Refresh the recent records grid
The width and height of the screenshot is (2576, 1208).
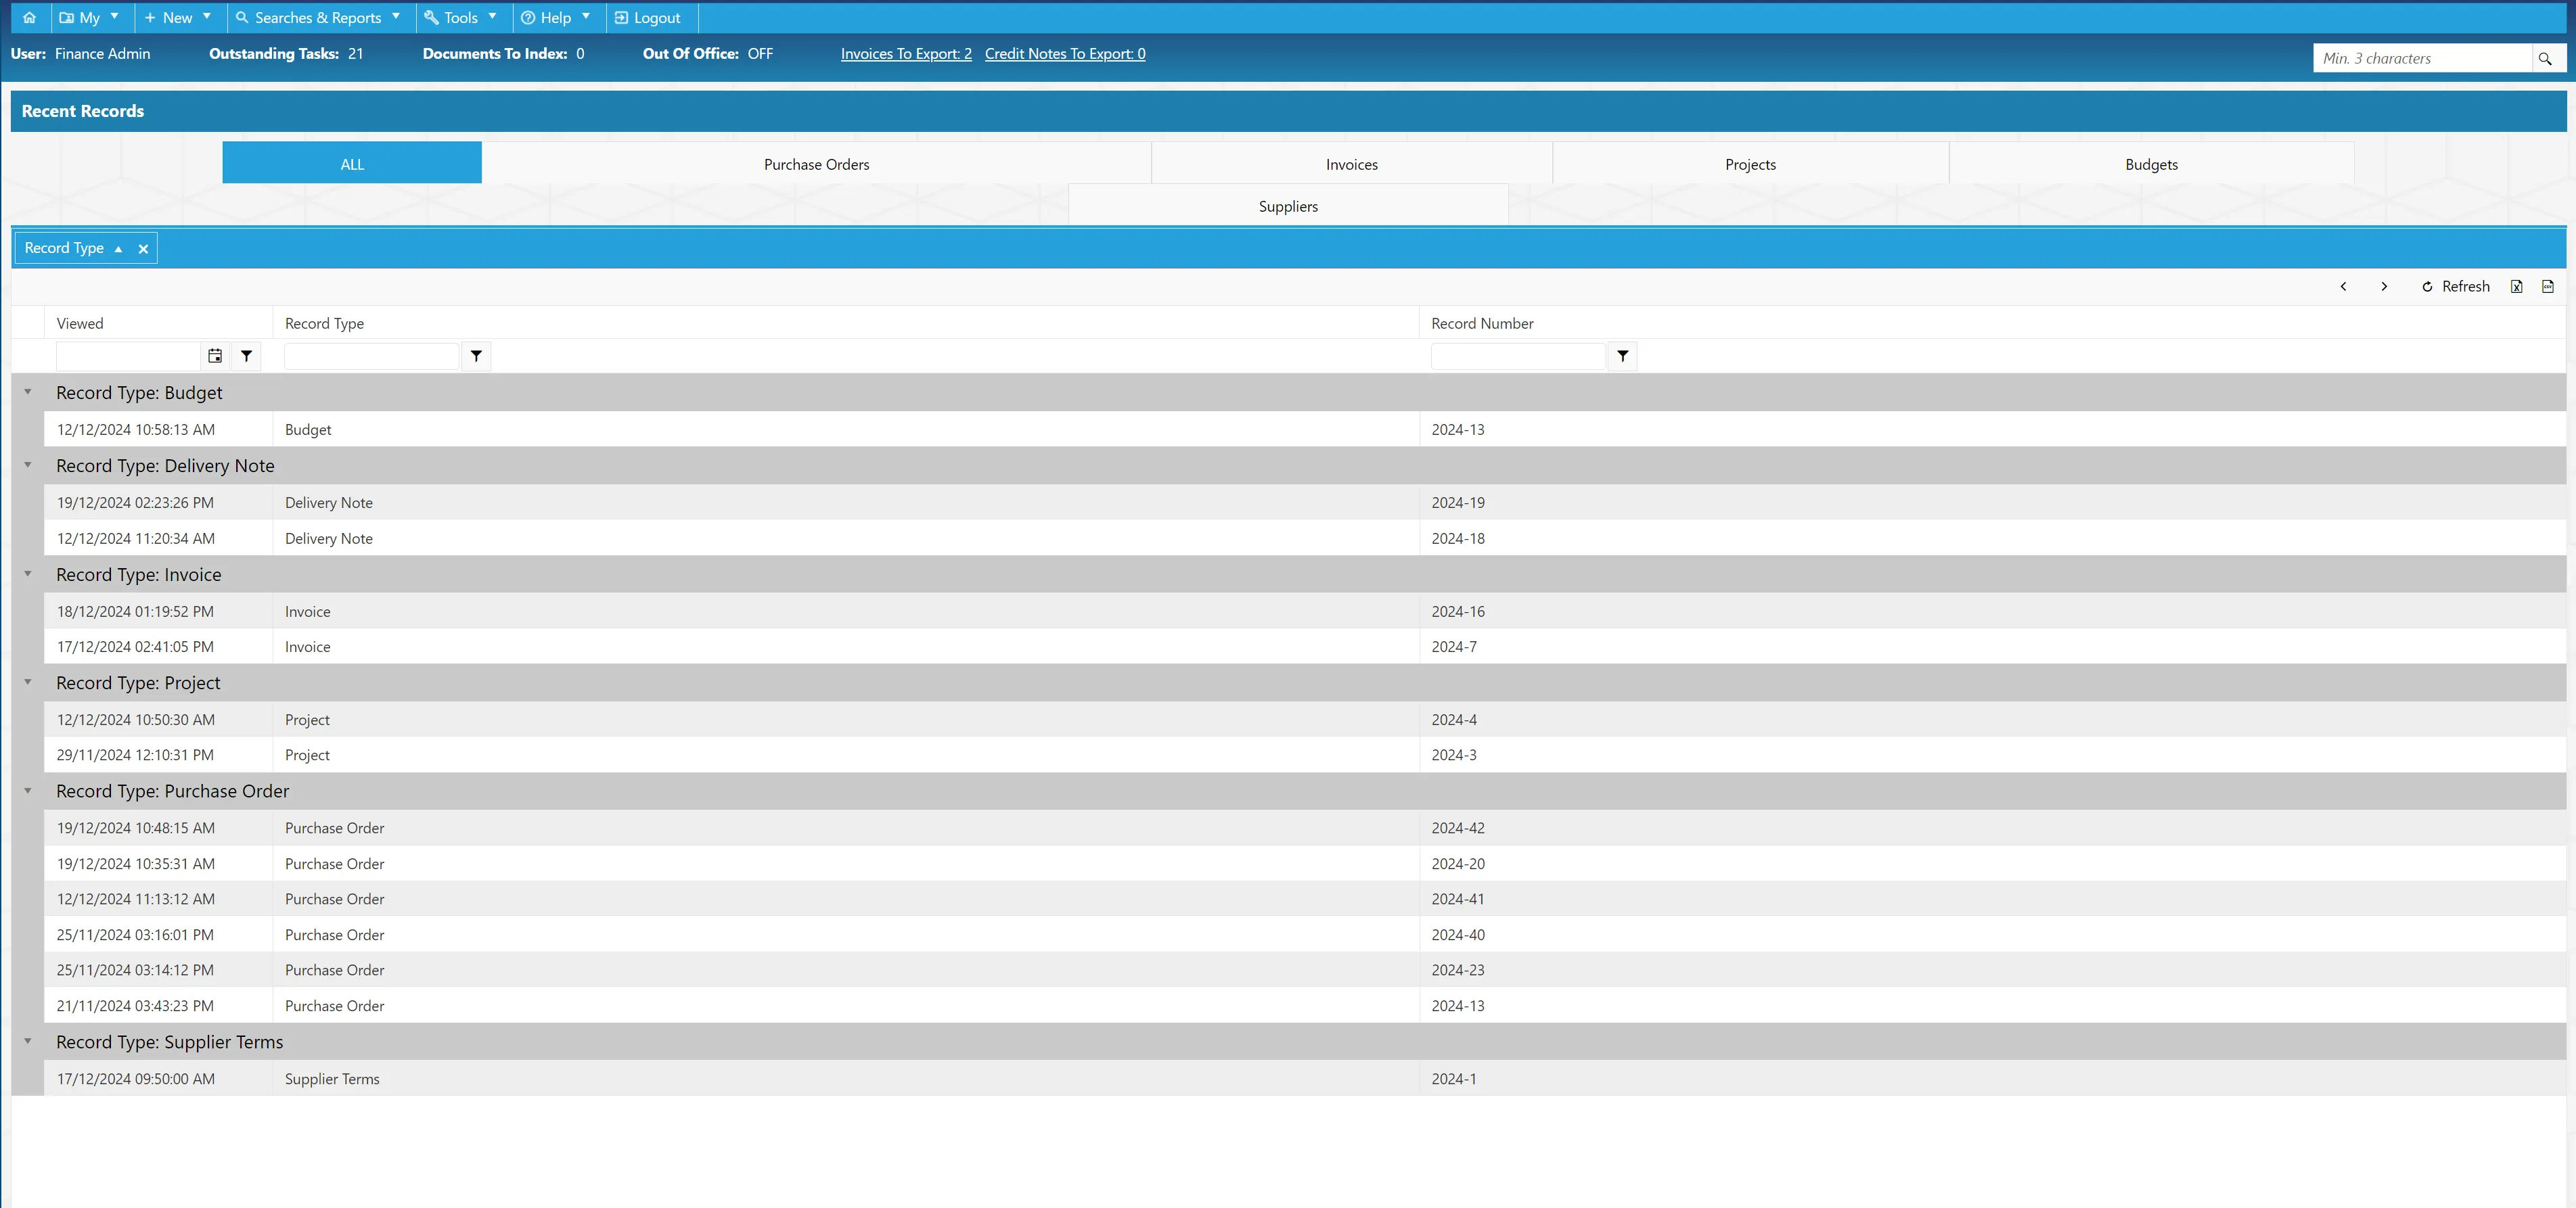[x=2455, y=287]
